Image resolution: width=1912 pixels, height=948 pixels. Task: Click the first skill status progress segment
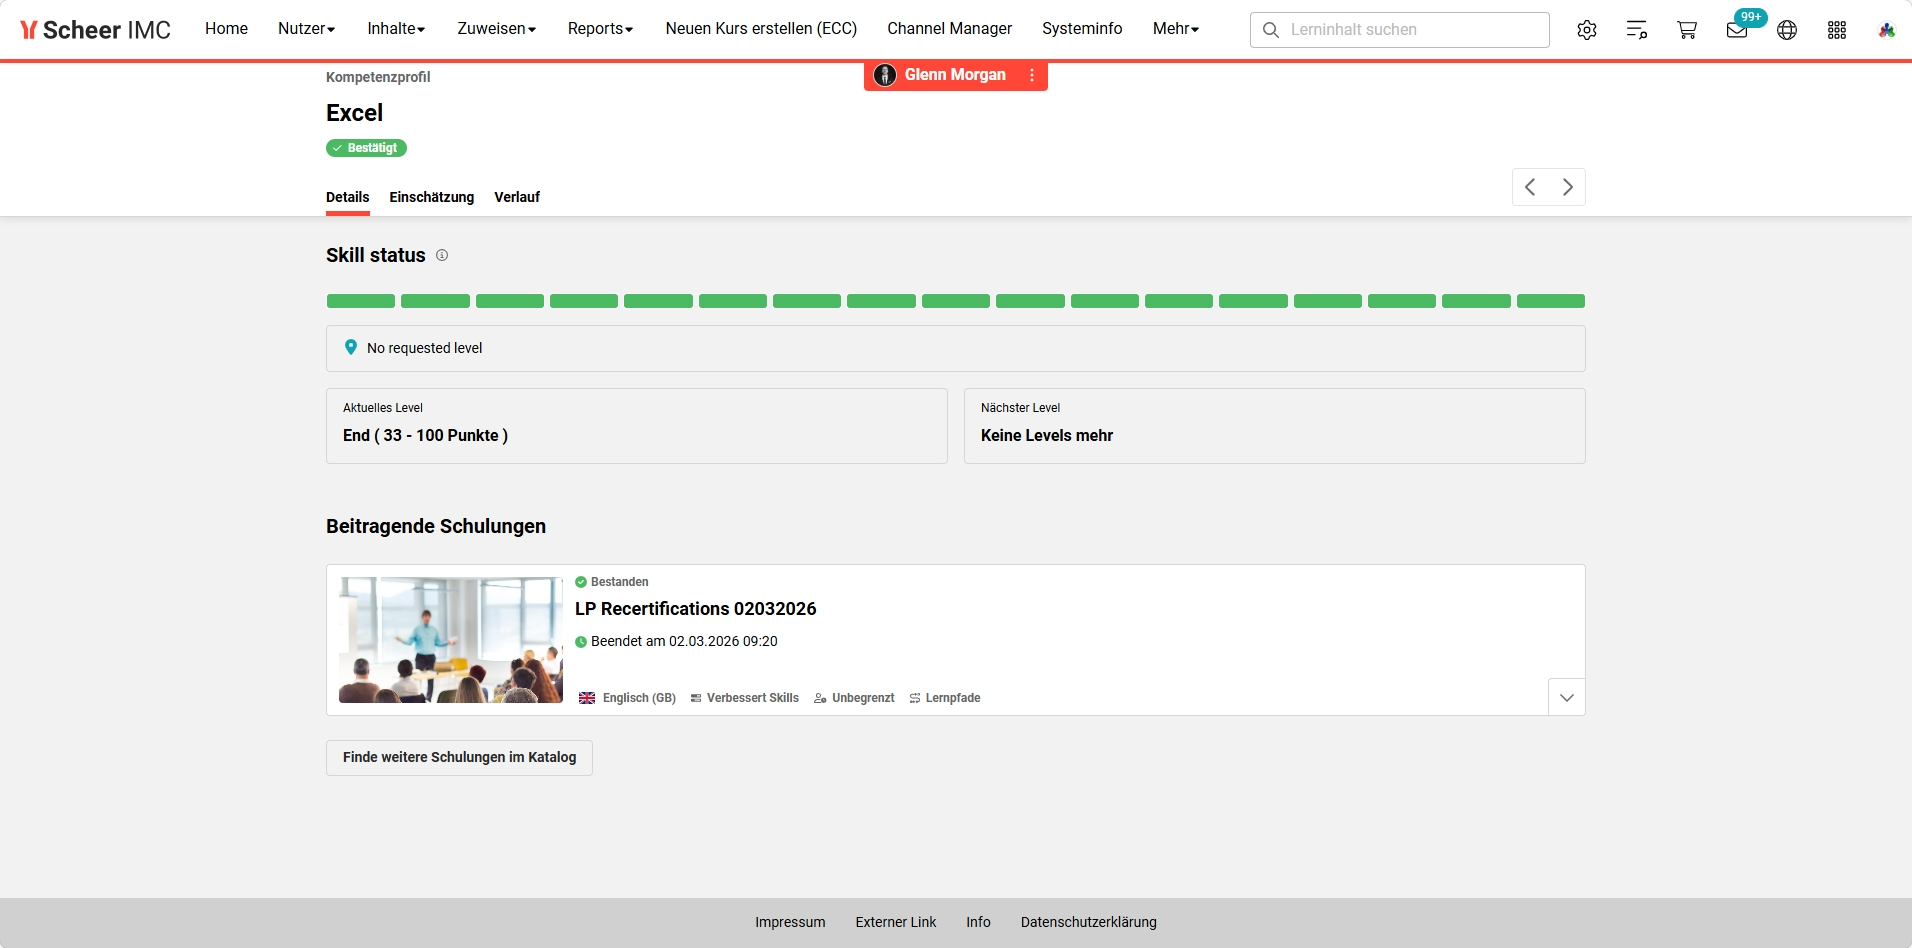pyautogui.click(x=361, y=301)
